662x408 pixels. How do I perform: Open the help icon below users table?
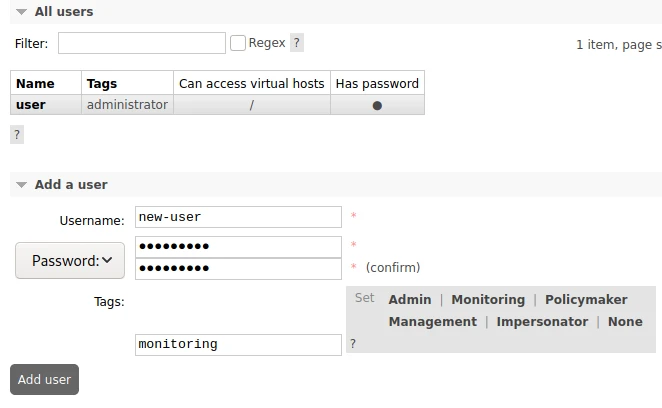pyautogui.click(x=17, y=134)
